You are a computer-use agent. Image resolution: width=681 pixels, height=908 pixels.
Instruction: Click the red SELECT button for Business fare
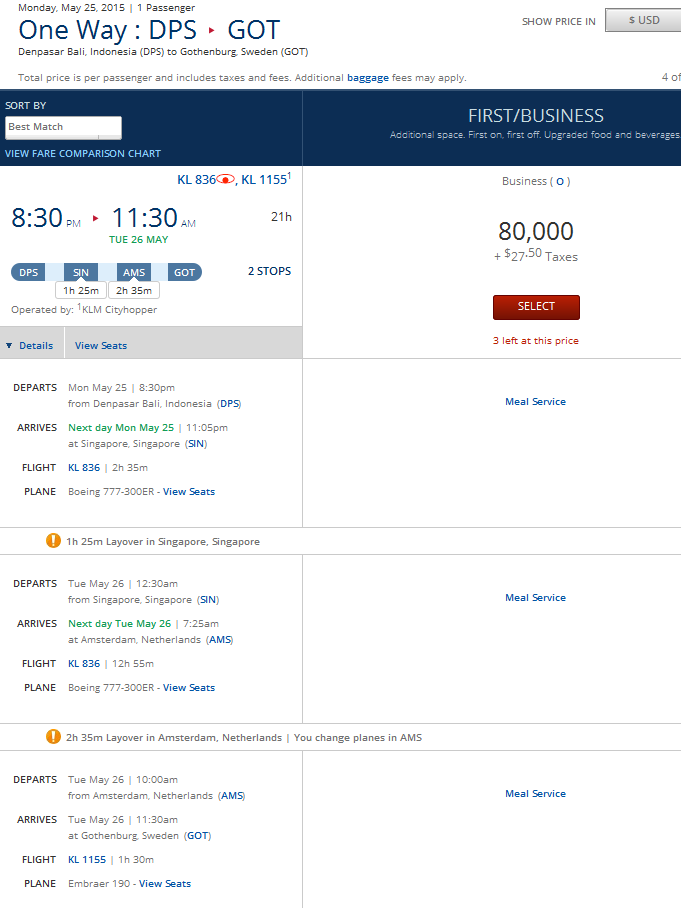click(x=536, y=306)
